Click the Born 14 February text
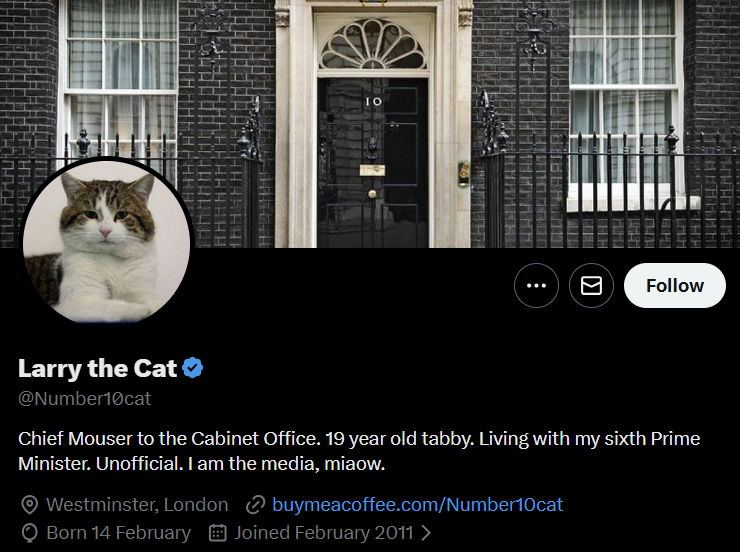 pos(118,533)
